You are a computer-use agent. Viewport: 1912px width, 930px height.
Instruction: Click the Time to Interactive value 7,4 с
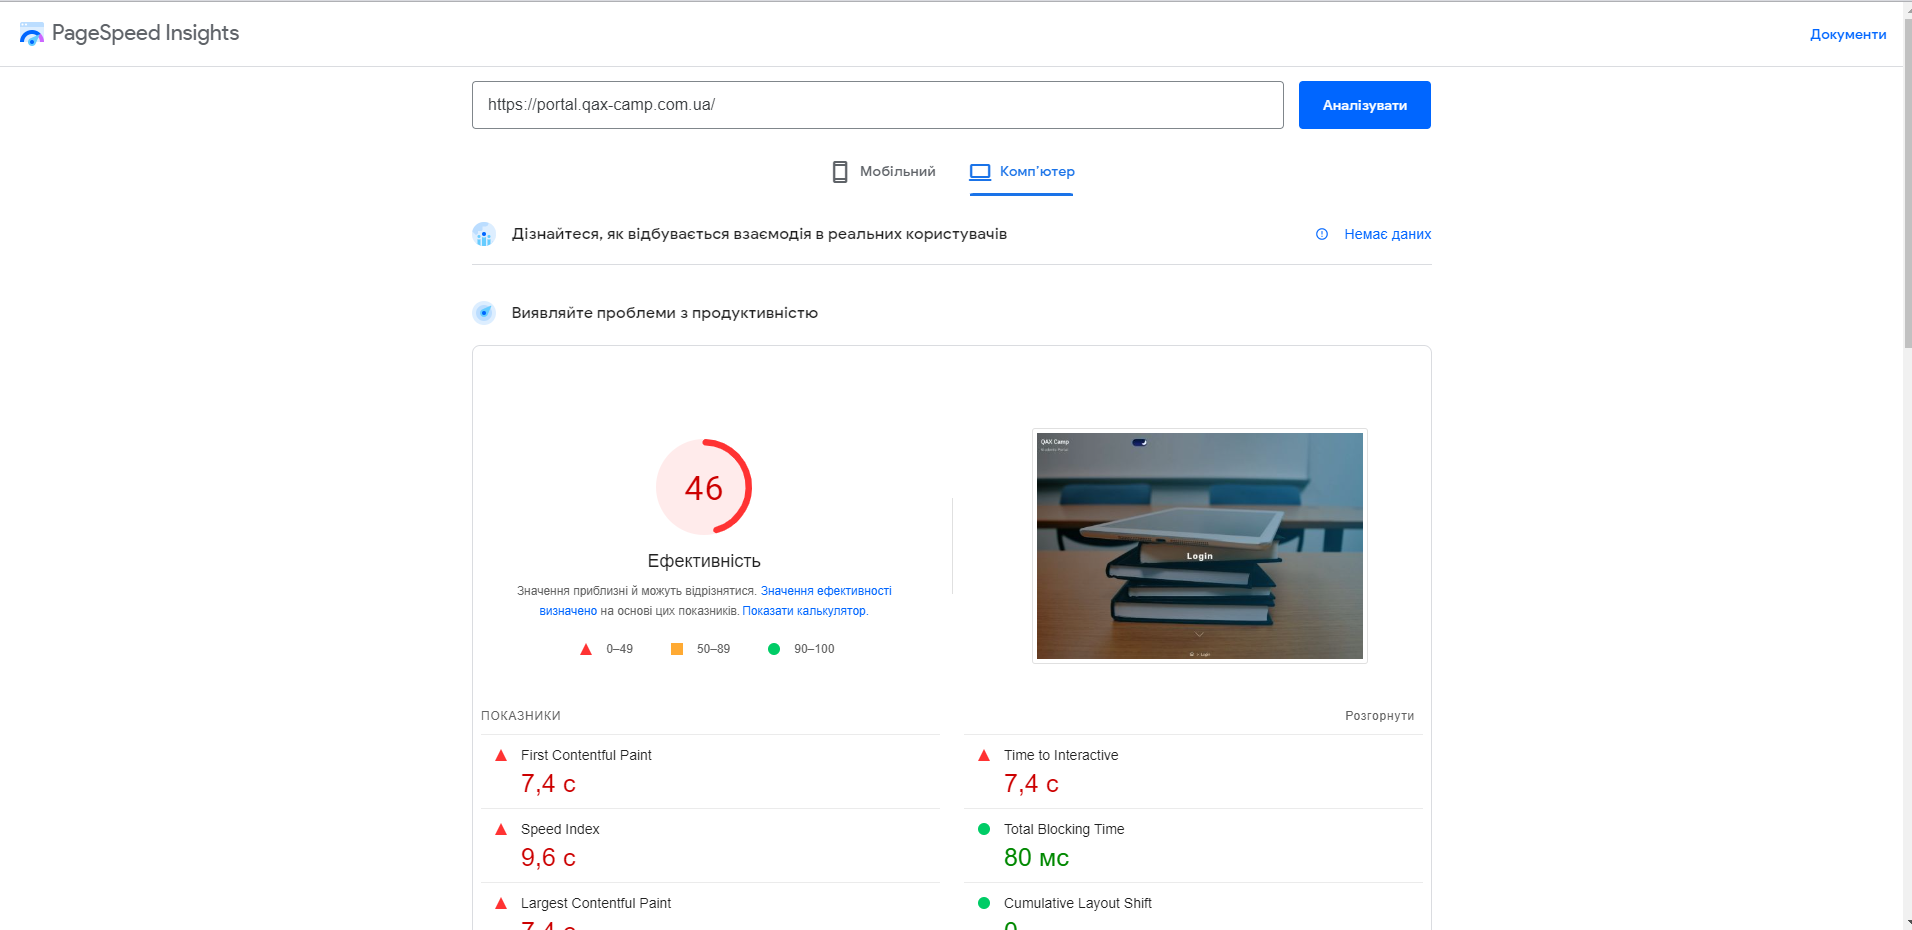coord(1031,784)
